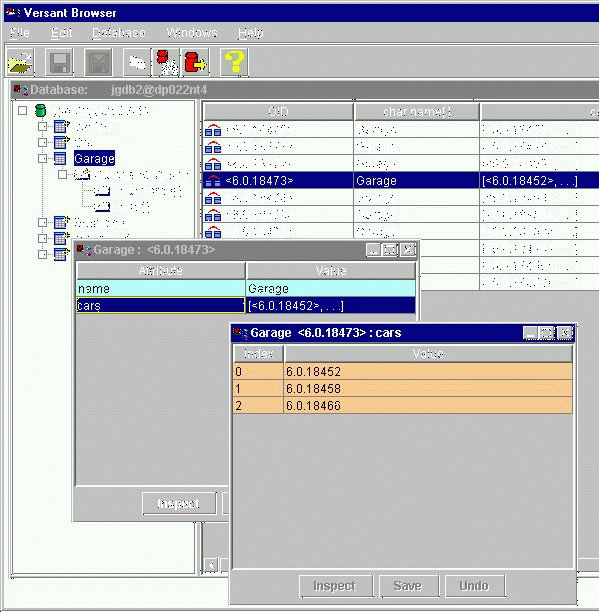Minimize the Garage <6.0.18473> : cars window
Screen dimensions: 599x612
pos(530,333)
